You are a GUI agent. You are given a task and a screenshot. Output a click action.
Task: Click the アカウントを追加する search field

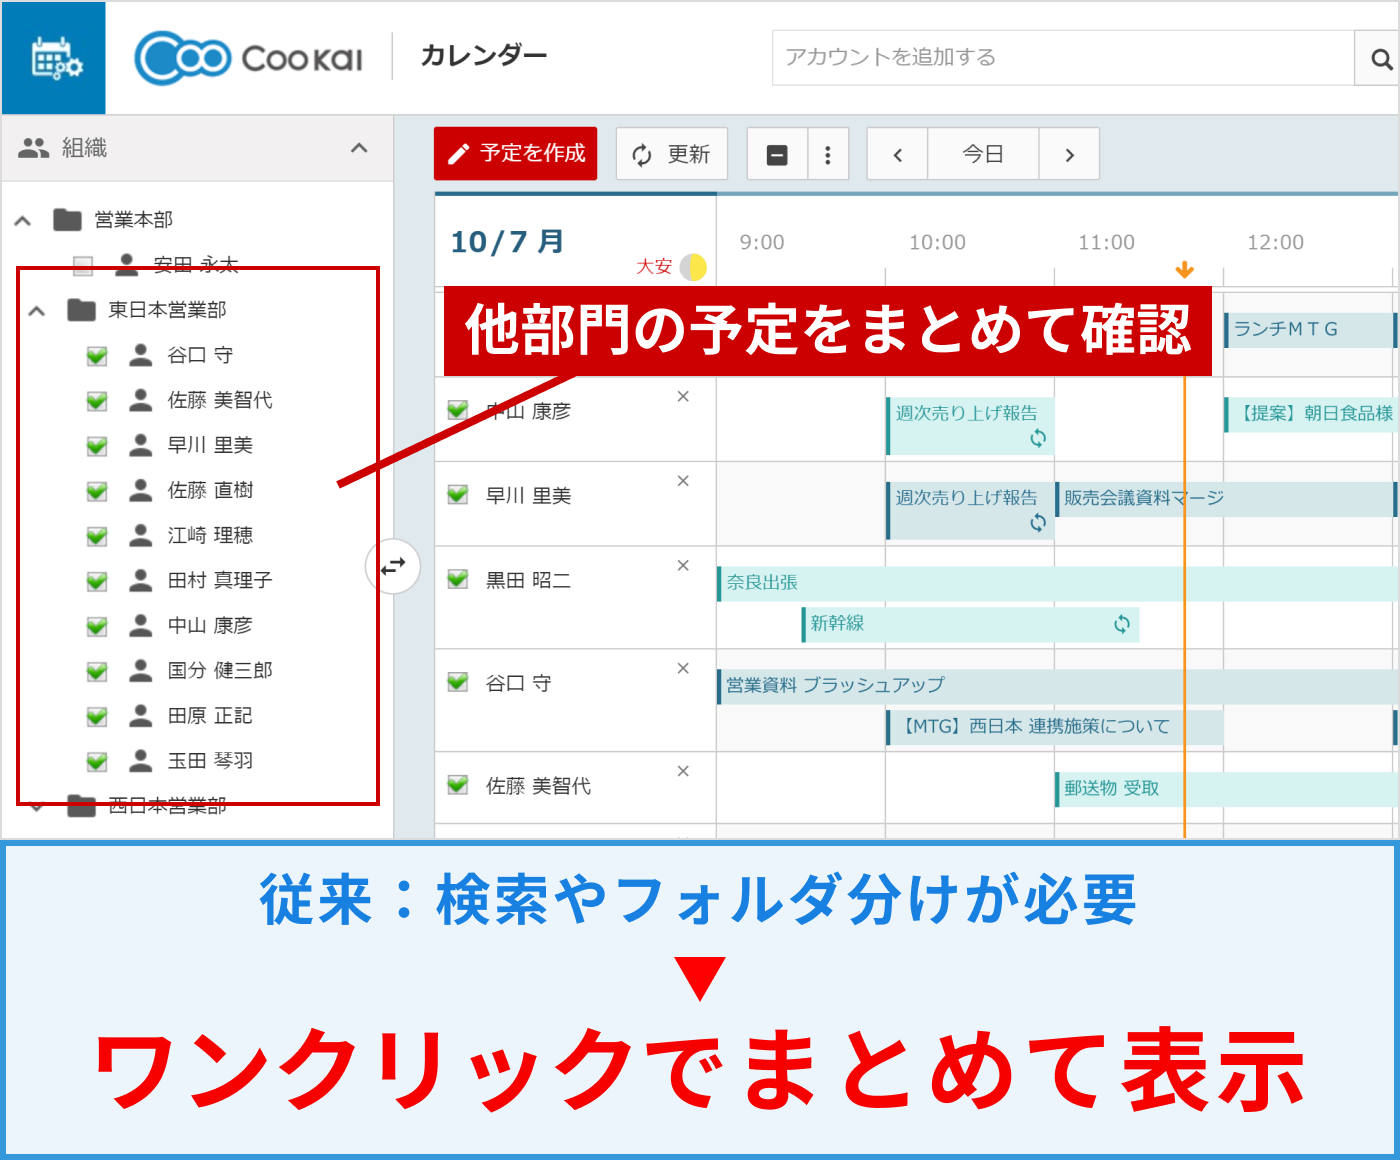[1063, 58]
